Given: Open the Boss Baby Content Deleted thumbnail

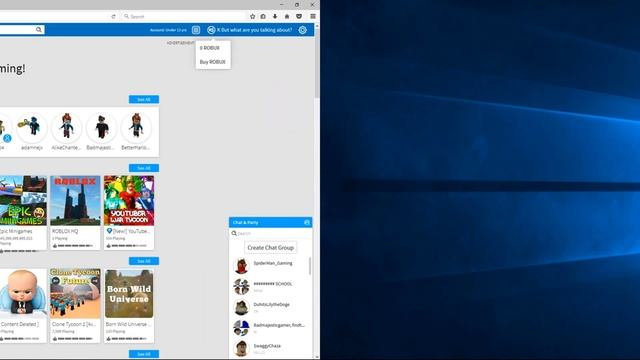Looking at the screenshot, I should [x=23, y=293].
